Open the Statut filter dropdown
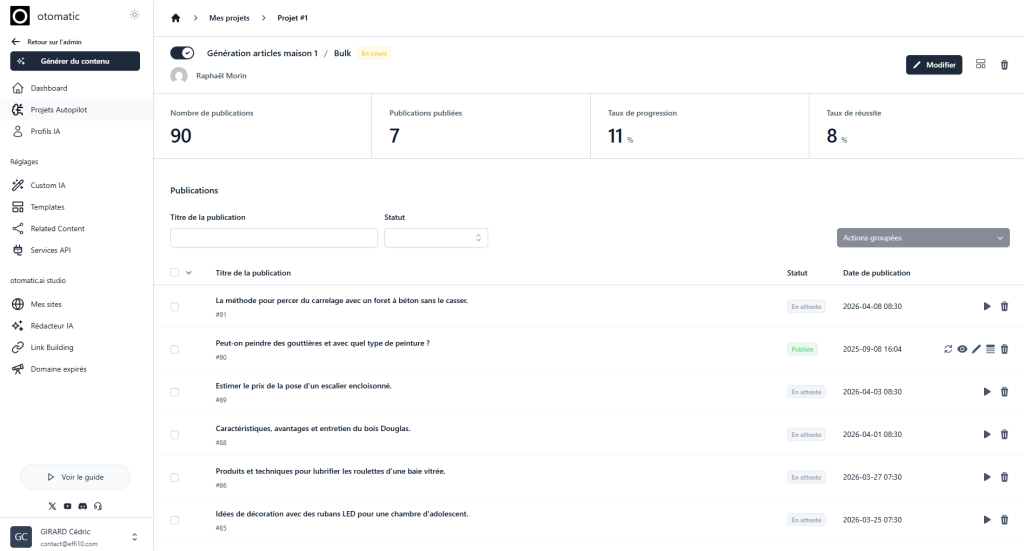 point(435,238)
